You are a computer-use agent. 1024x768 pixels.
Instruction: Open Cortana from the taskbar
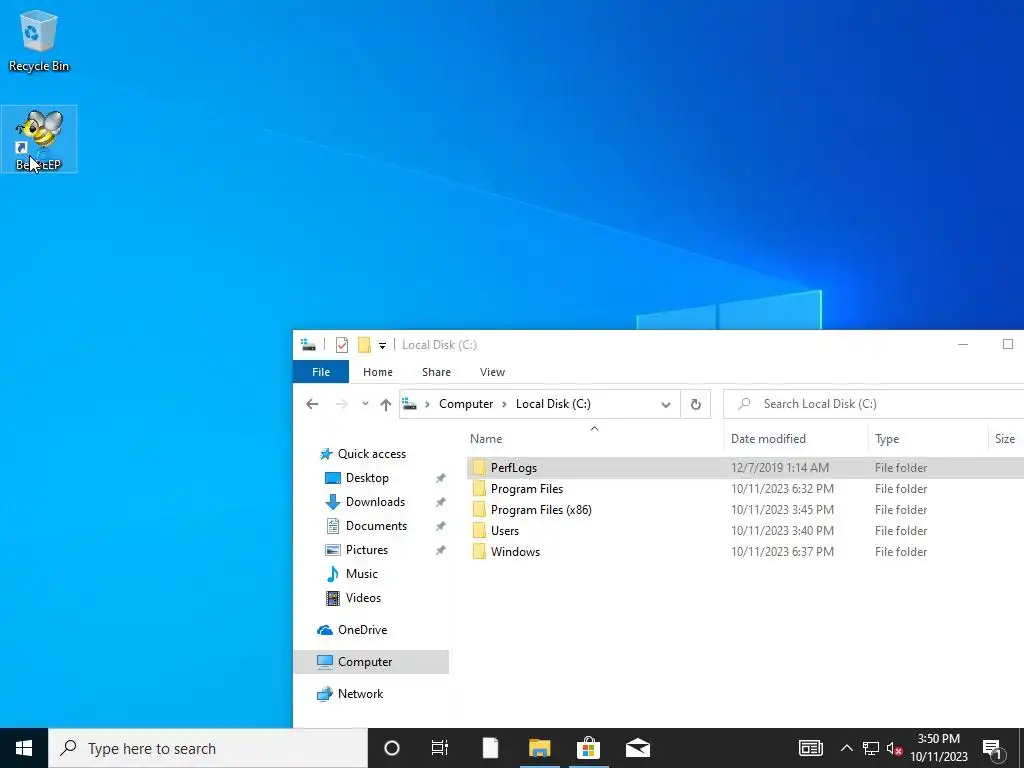[392, 748]
